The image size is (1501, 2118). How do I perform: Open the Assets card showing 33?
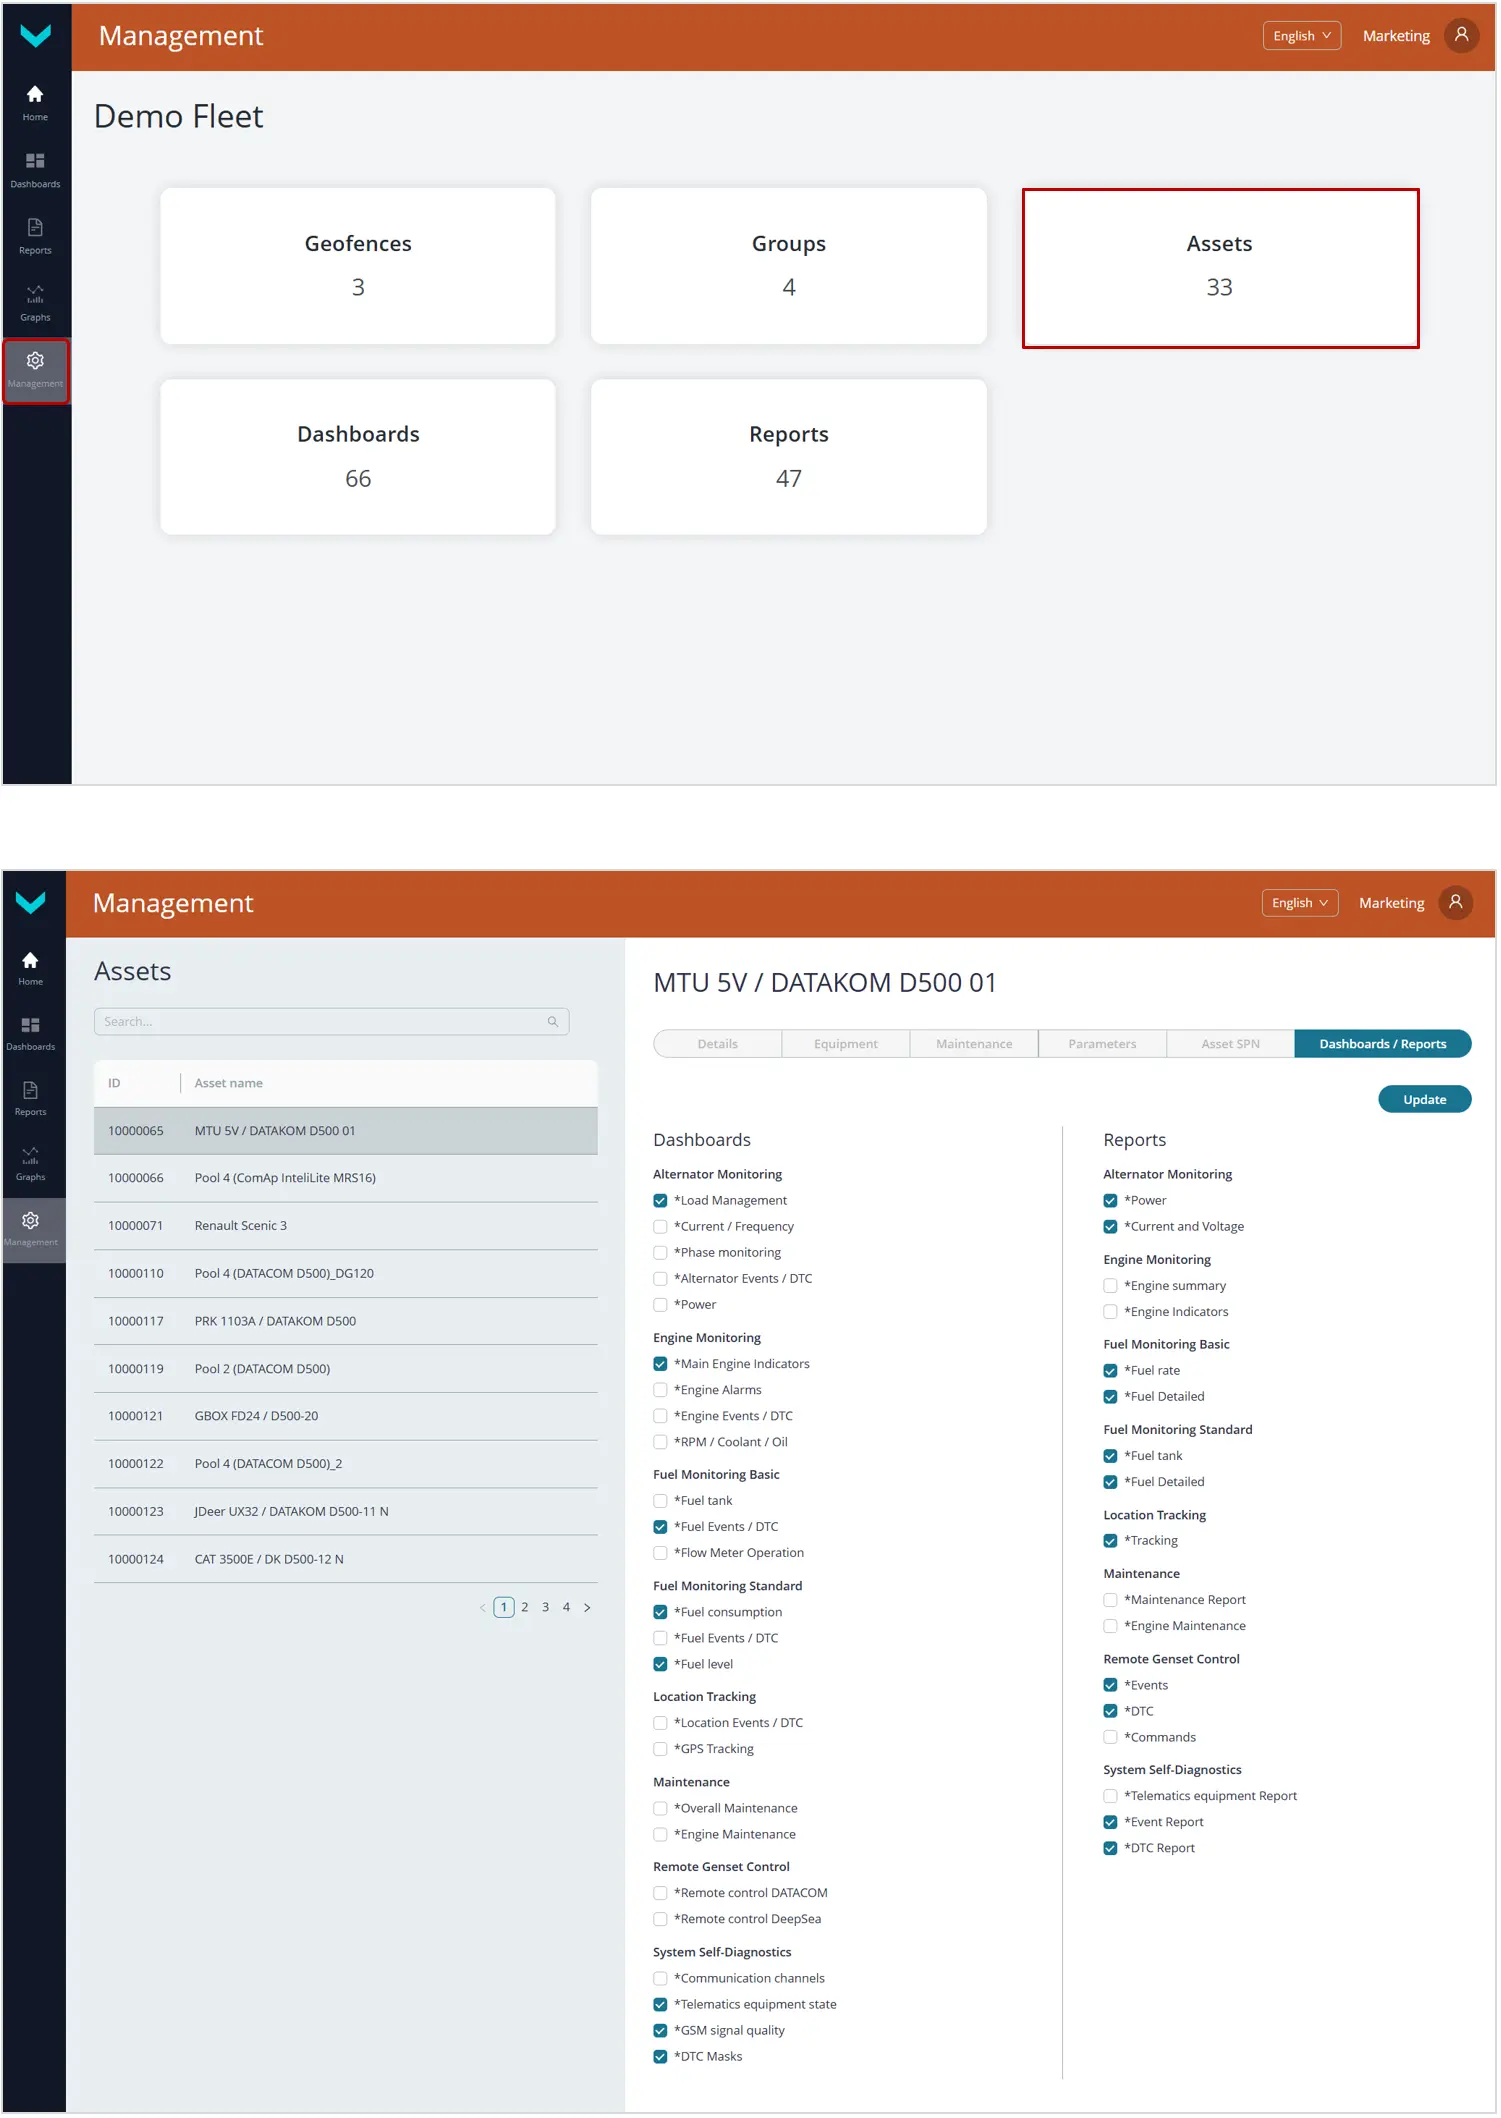(1219, 267)
